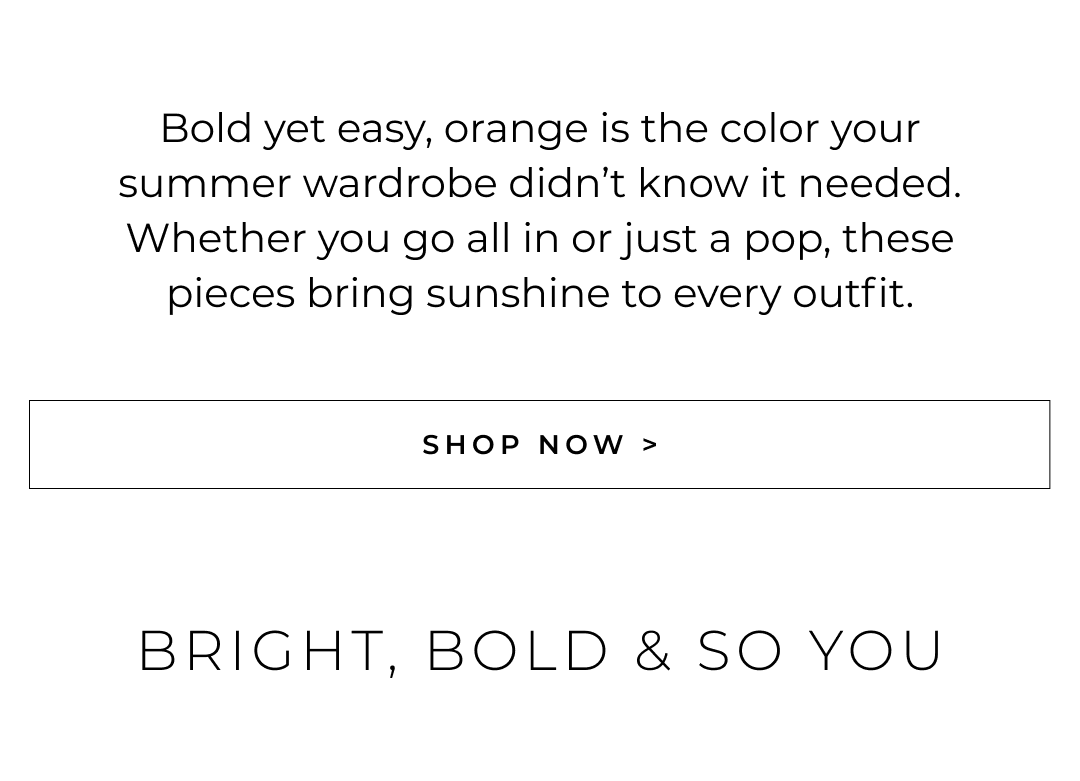The height and width of the screenshot is (781, 1080).
Task: Click the > arrow beside SHOP NOW
Action: click(651, 445)
